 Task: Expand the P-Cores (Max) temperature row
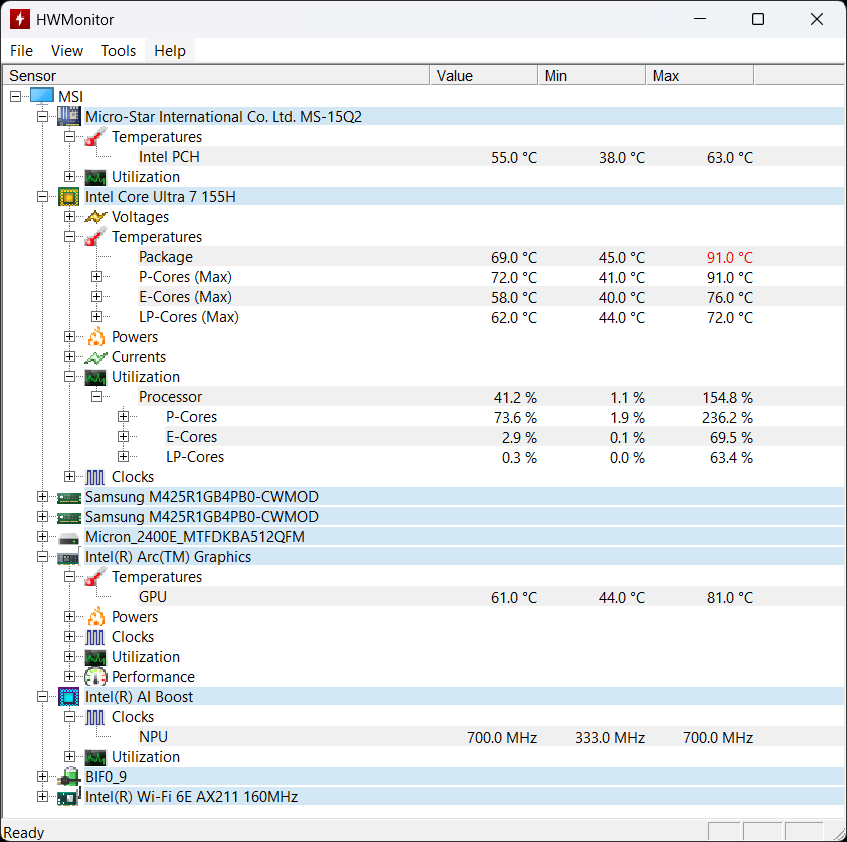96,277
